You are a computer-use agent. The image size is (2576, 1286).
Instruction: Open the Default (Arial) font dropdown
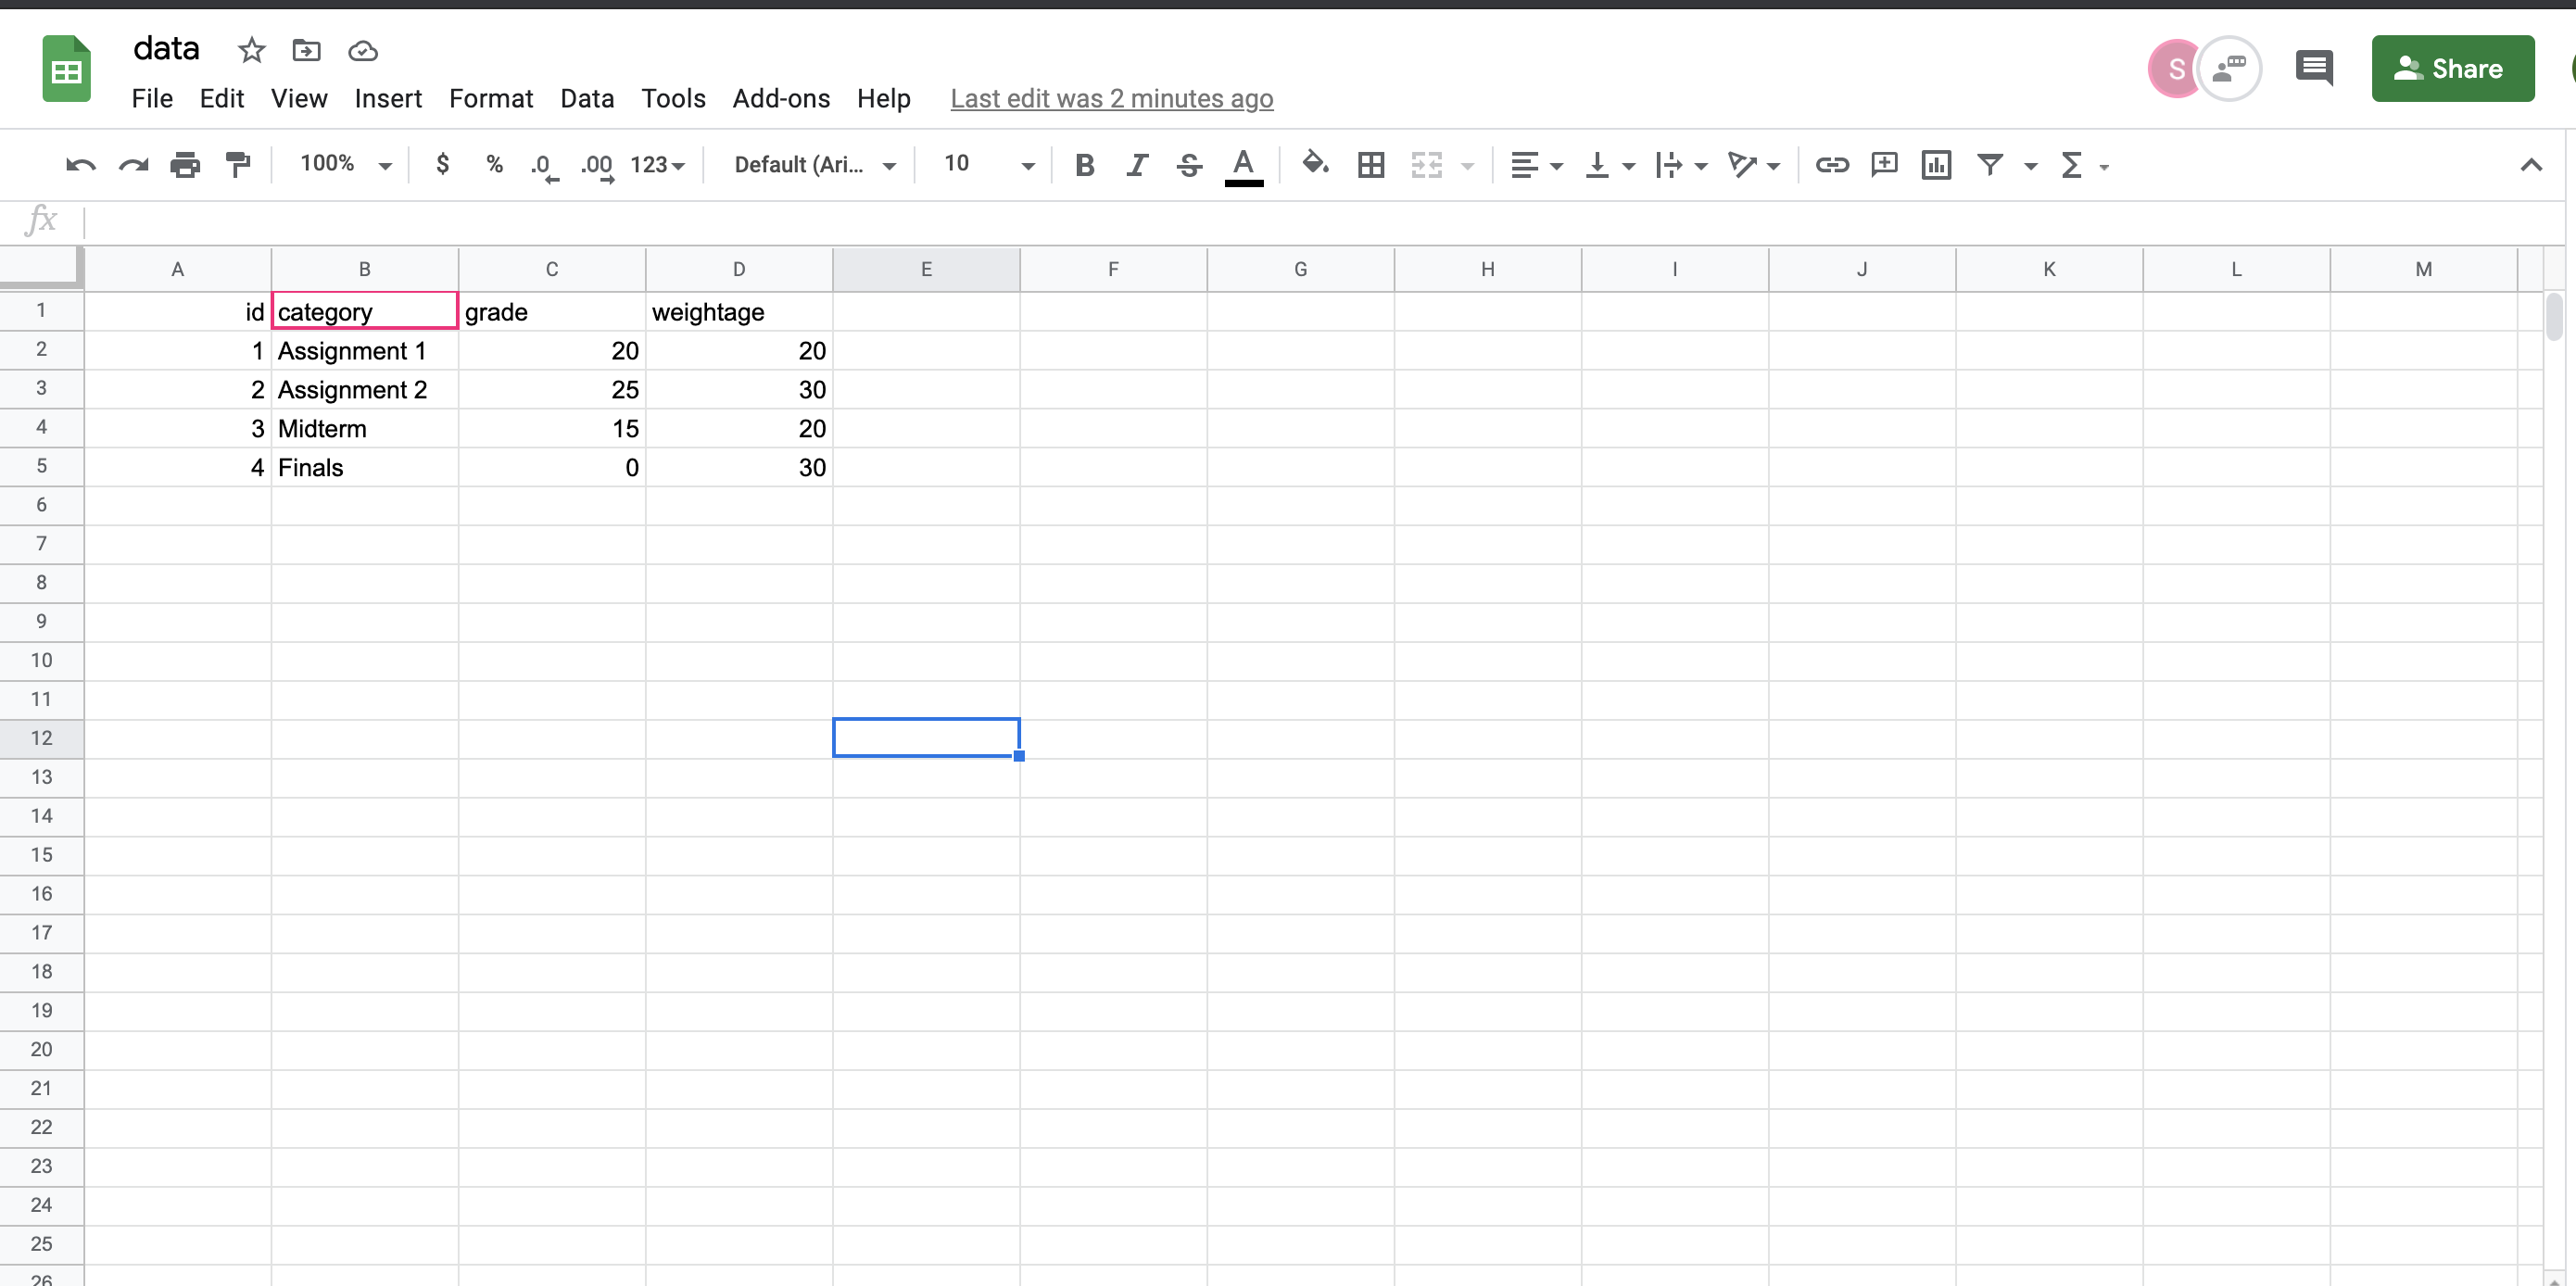pyautogui.click(x=814, y=165)
